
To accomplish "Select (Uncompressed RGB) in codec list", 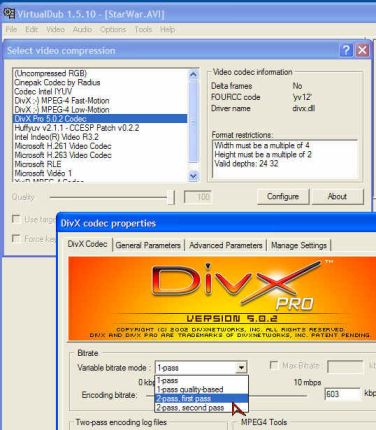I will [100, 73].
